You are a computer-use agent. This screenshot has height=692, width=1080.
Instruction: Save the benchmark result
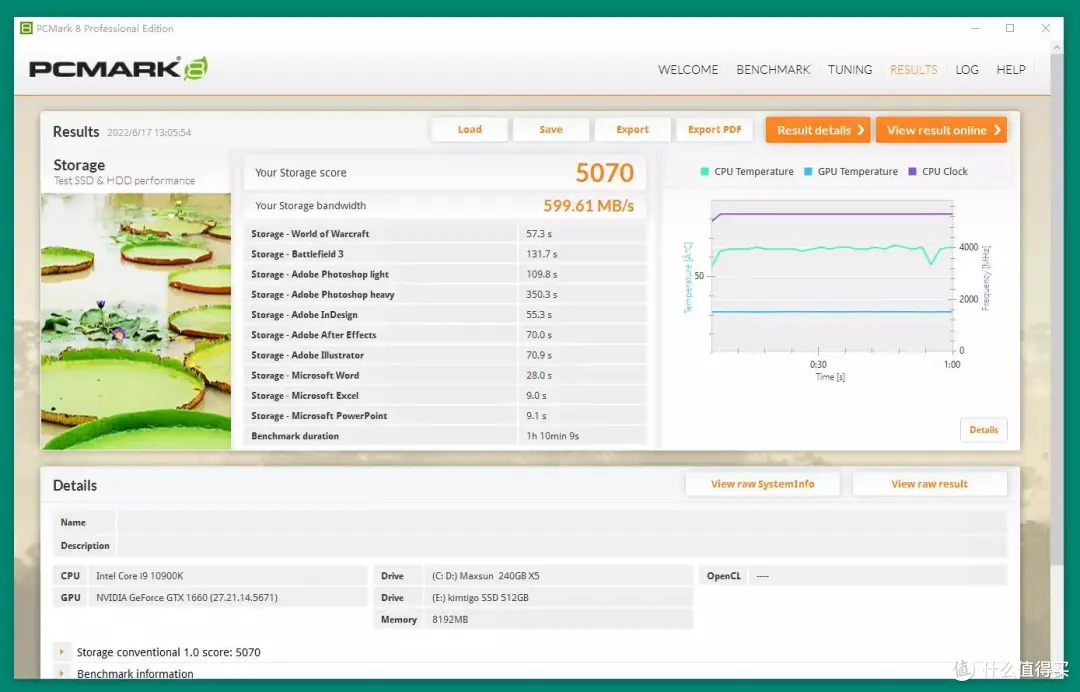[x=551, y=130]
